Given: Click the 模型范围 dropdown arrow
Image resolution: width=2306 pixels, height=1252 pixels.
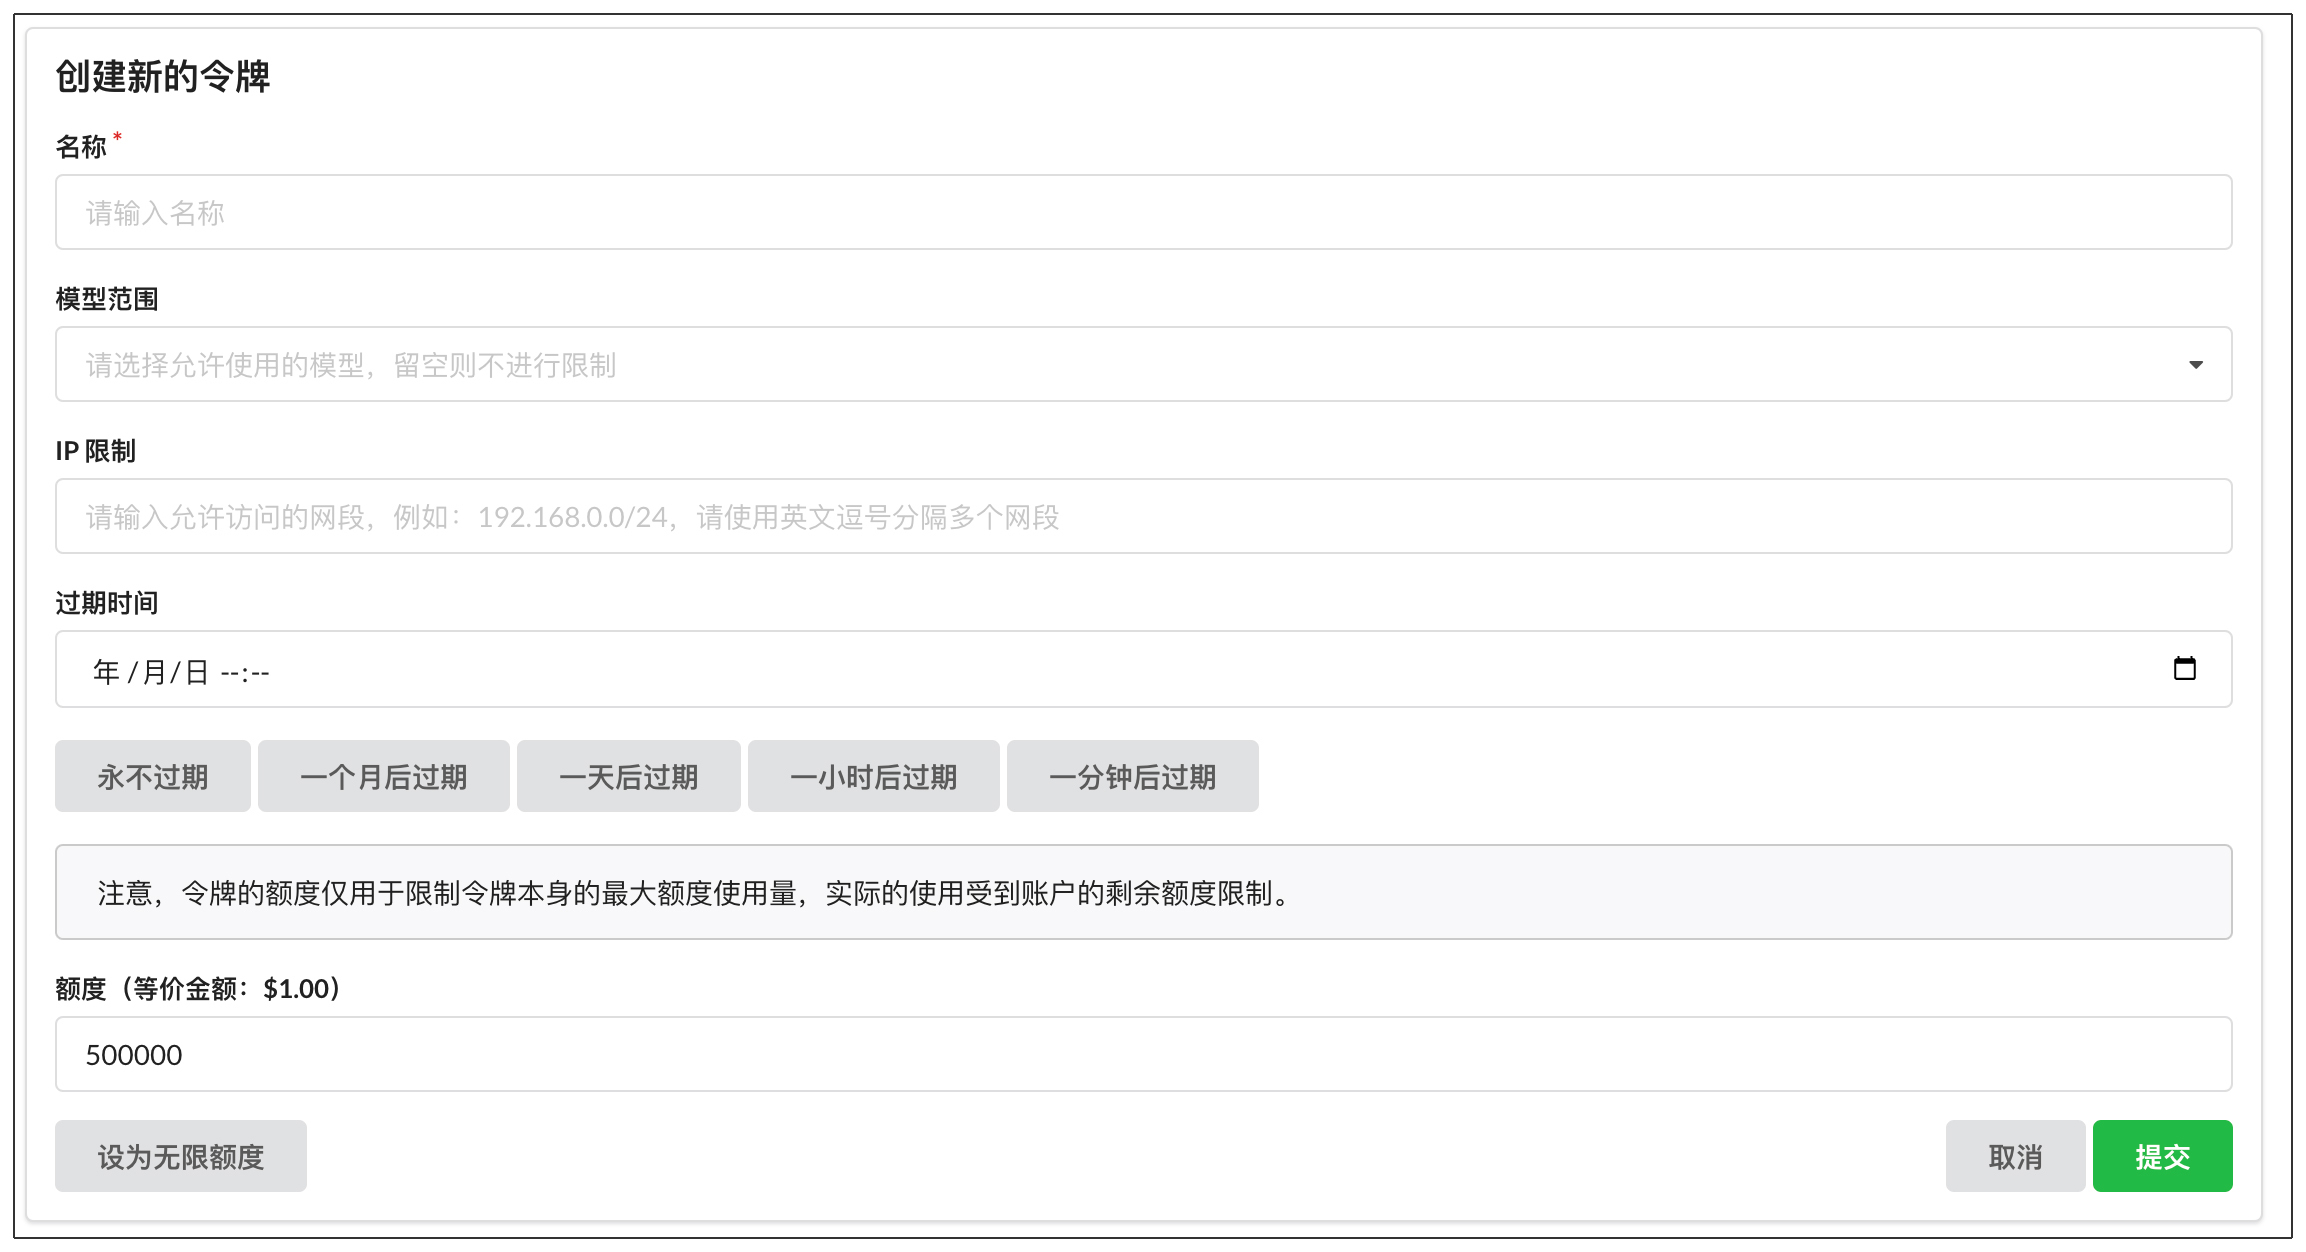Looking at the screenshot, I should [x=2195, y=365].
